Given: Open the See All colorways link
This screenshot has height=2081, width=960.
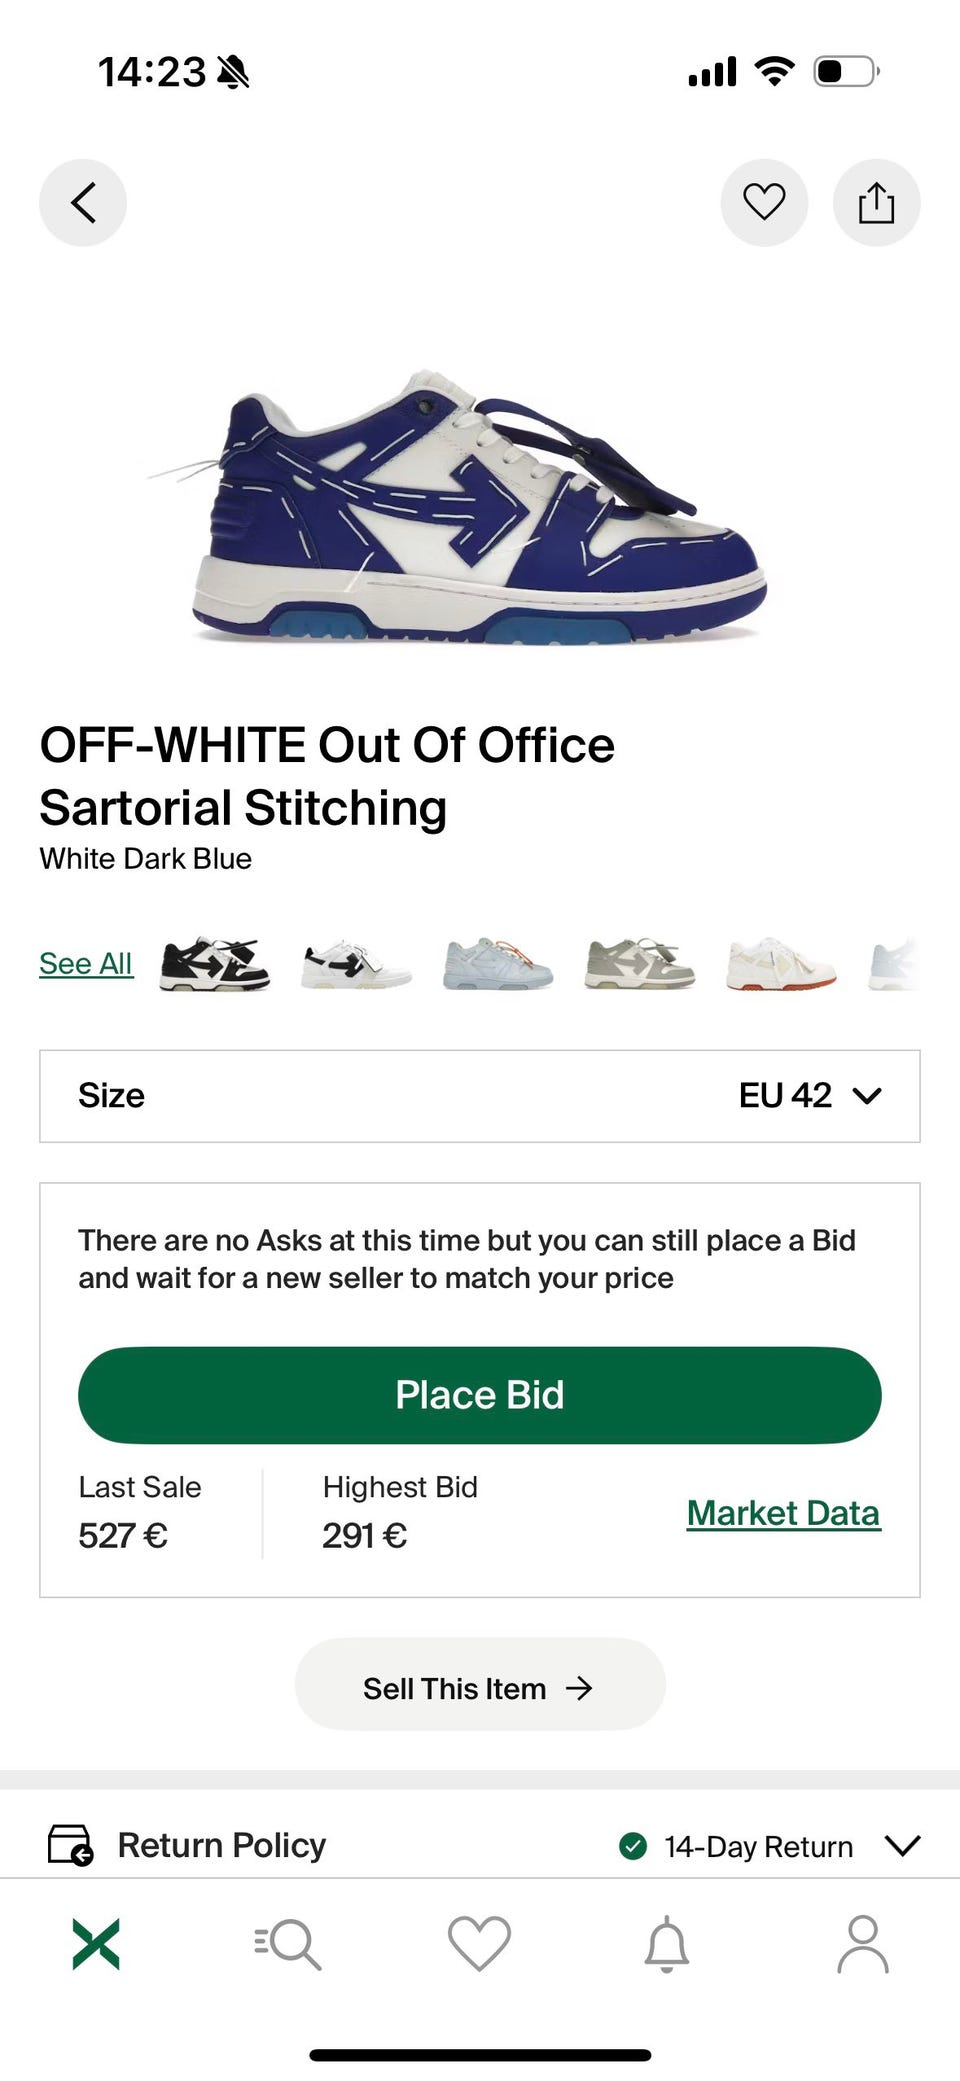Looking at the screenshot, I should (86, 963).
